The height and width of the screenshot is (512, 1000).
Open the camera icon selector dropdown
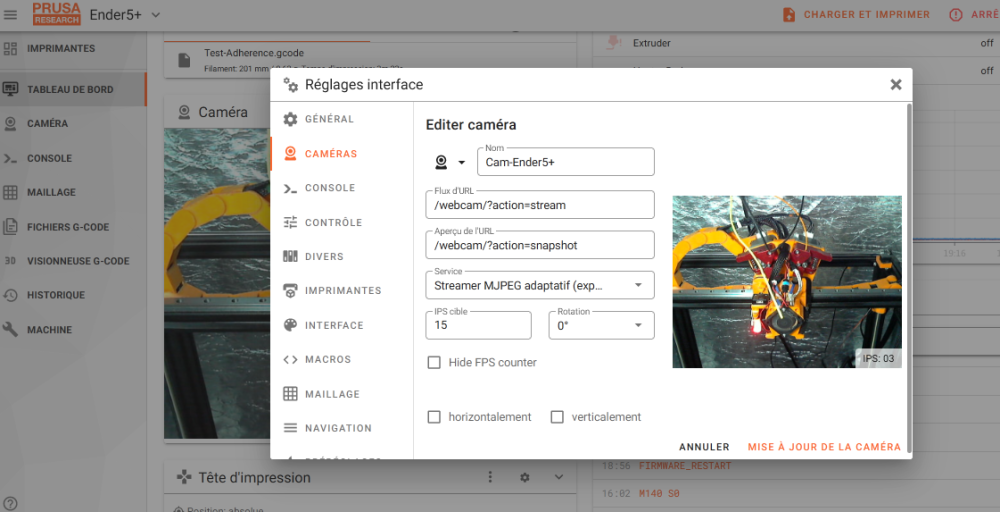coord(450,162)
